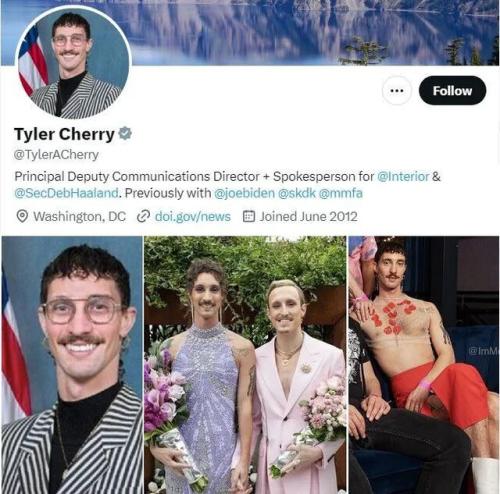500x494 pixels.
Task: Click the chain link icon
Action: click(143, 217)
